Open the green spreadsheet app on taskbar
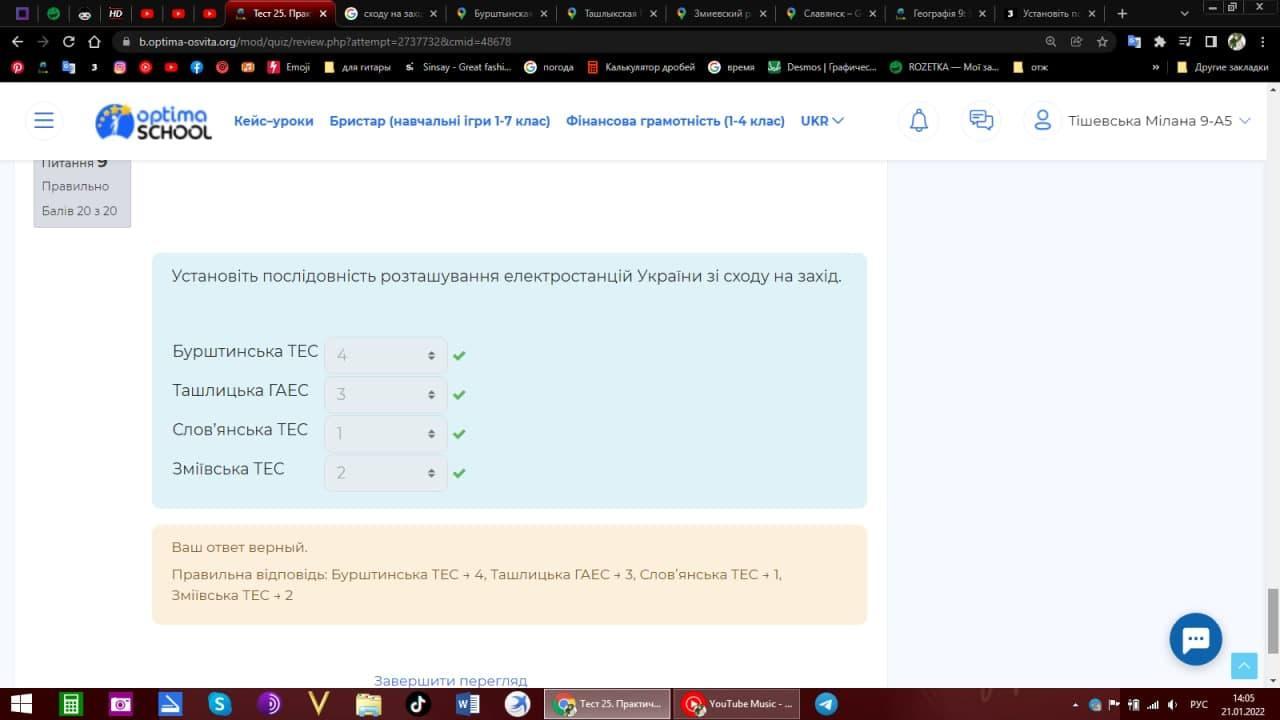The image size is (1280, 720). pyautogui.click(x=71, y=704)
